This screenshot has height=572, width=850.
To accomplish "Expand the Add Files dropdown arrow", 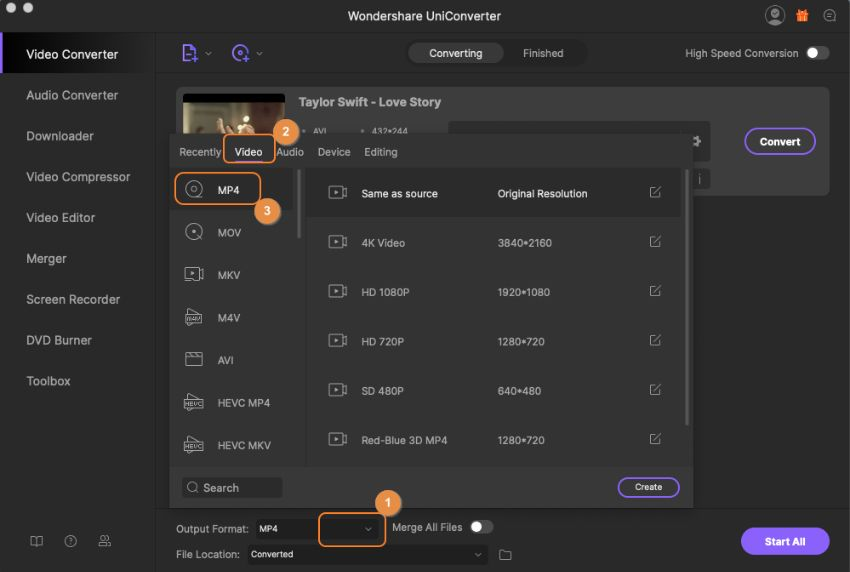I will 209,53.
